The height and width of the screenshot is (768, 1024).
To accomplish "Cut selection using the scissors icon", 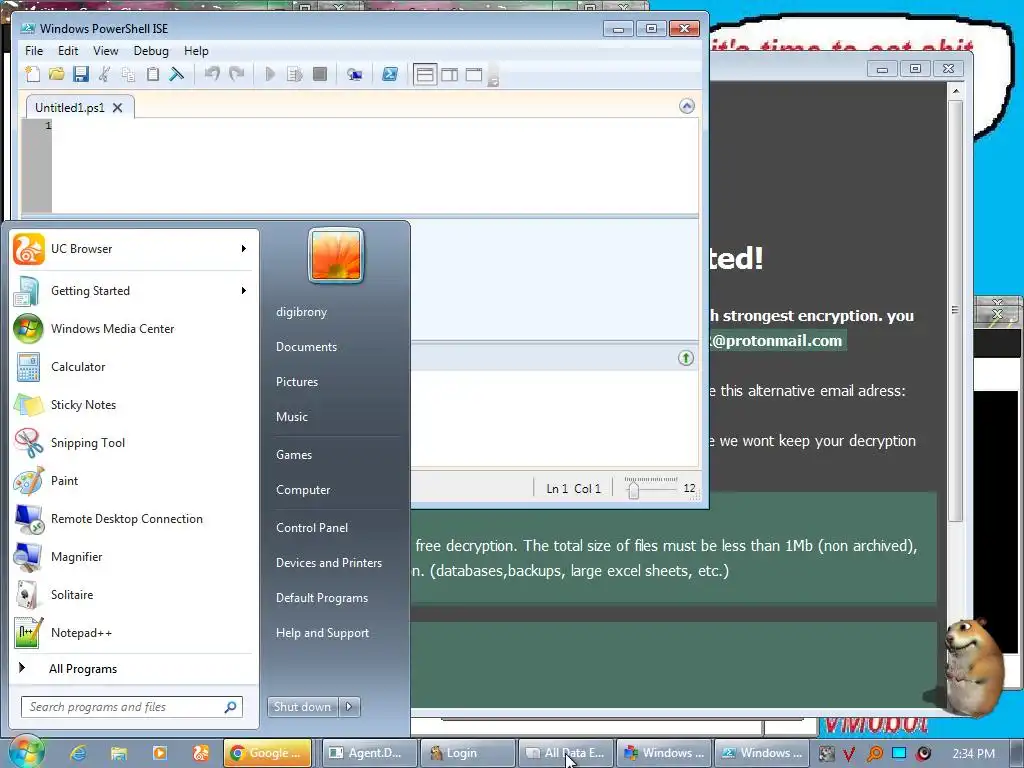I will (x=104, y=74).
